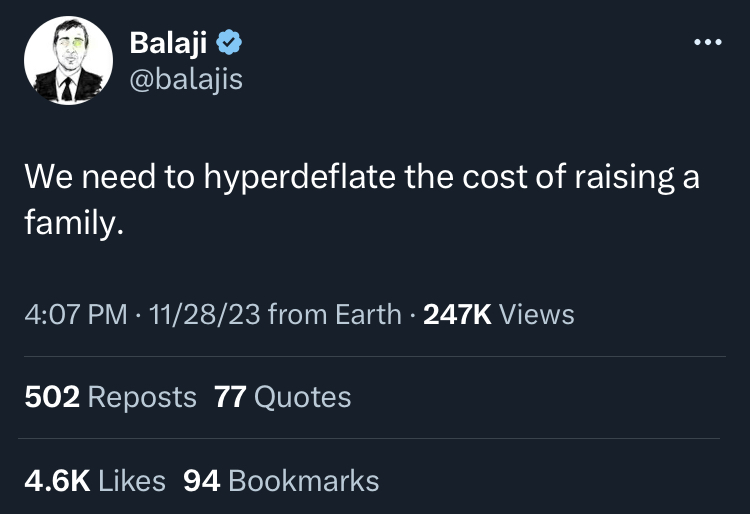The width and height of the screenshot is (750, 514).
Task: Open the 502 Reposts list
Action: coord(110,397)
